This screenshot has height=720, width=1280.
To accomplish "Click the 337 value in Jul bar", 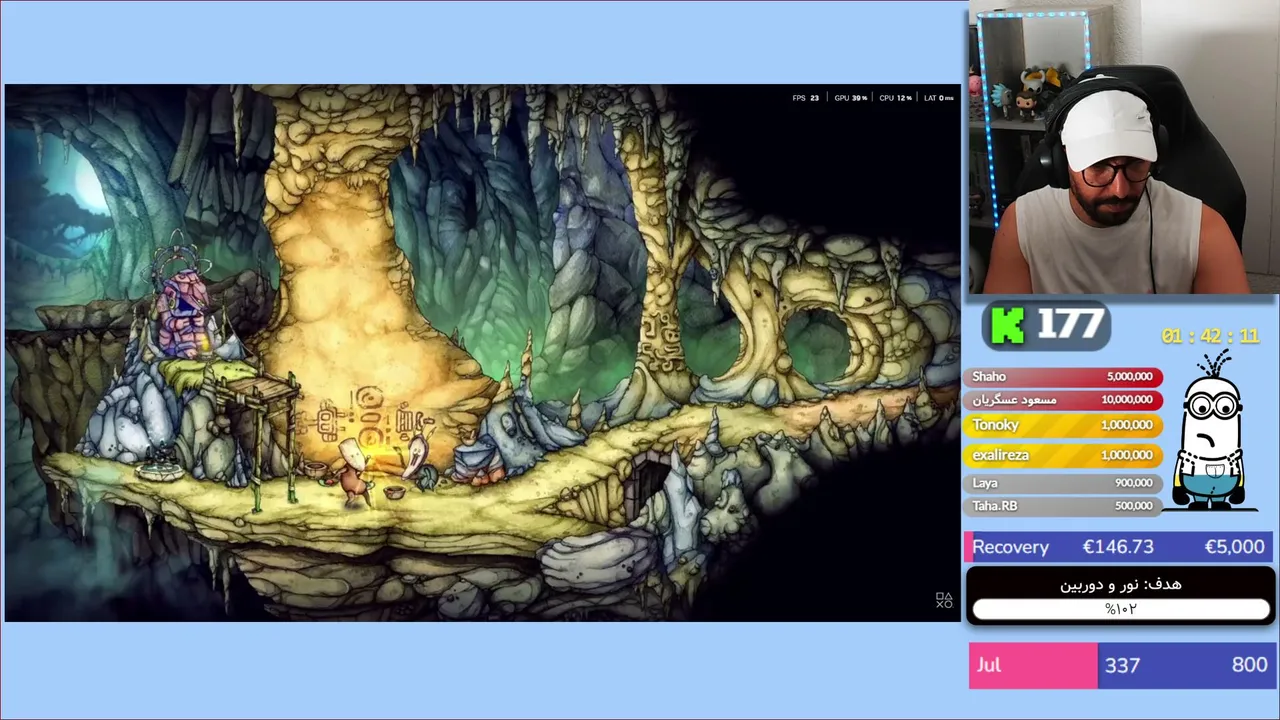I will [x=1122, y=665].
